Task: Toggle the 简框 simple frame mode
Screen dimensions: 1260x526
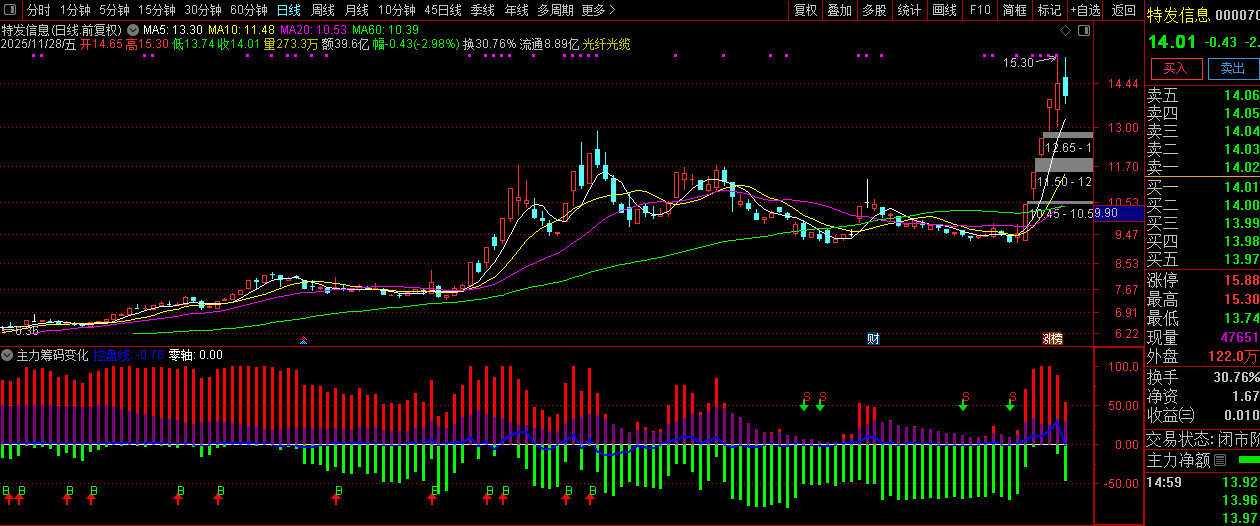Action: tap(1014, 10)
